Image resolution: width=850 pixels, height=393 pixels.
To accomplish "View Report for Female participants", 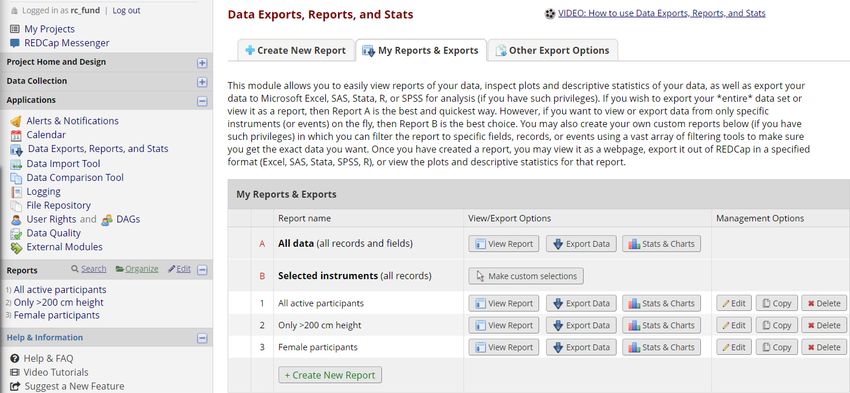I will click(504, 347).
